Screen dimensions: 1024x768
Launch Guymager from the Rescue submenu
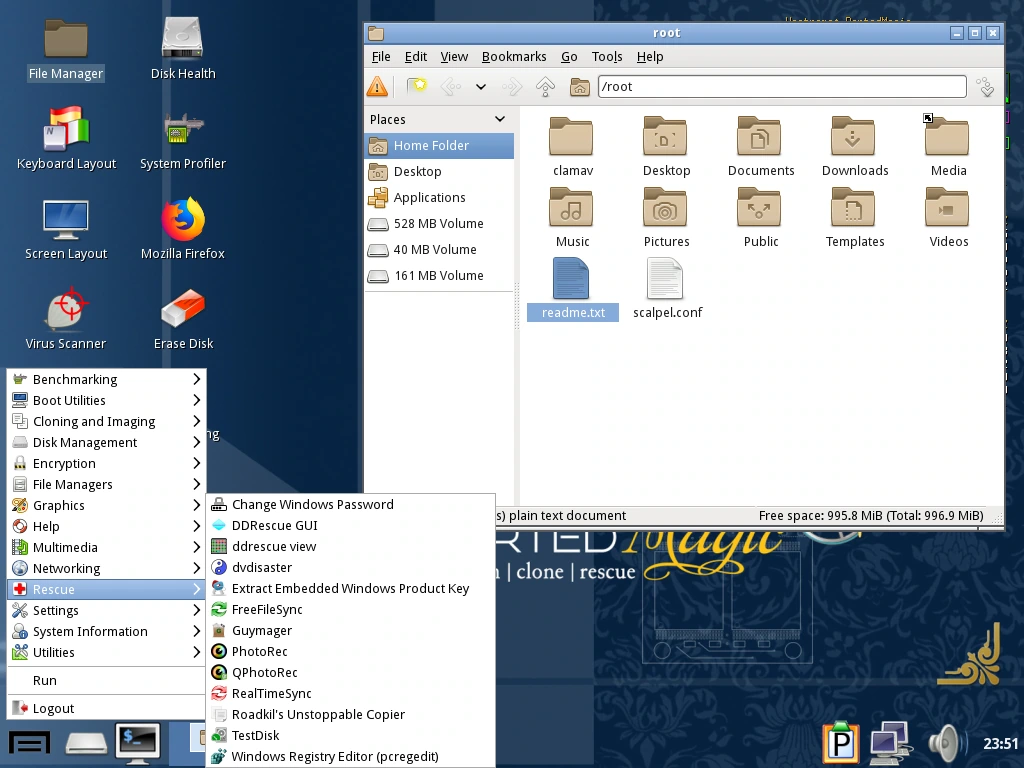click(x=351, y=630)
